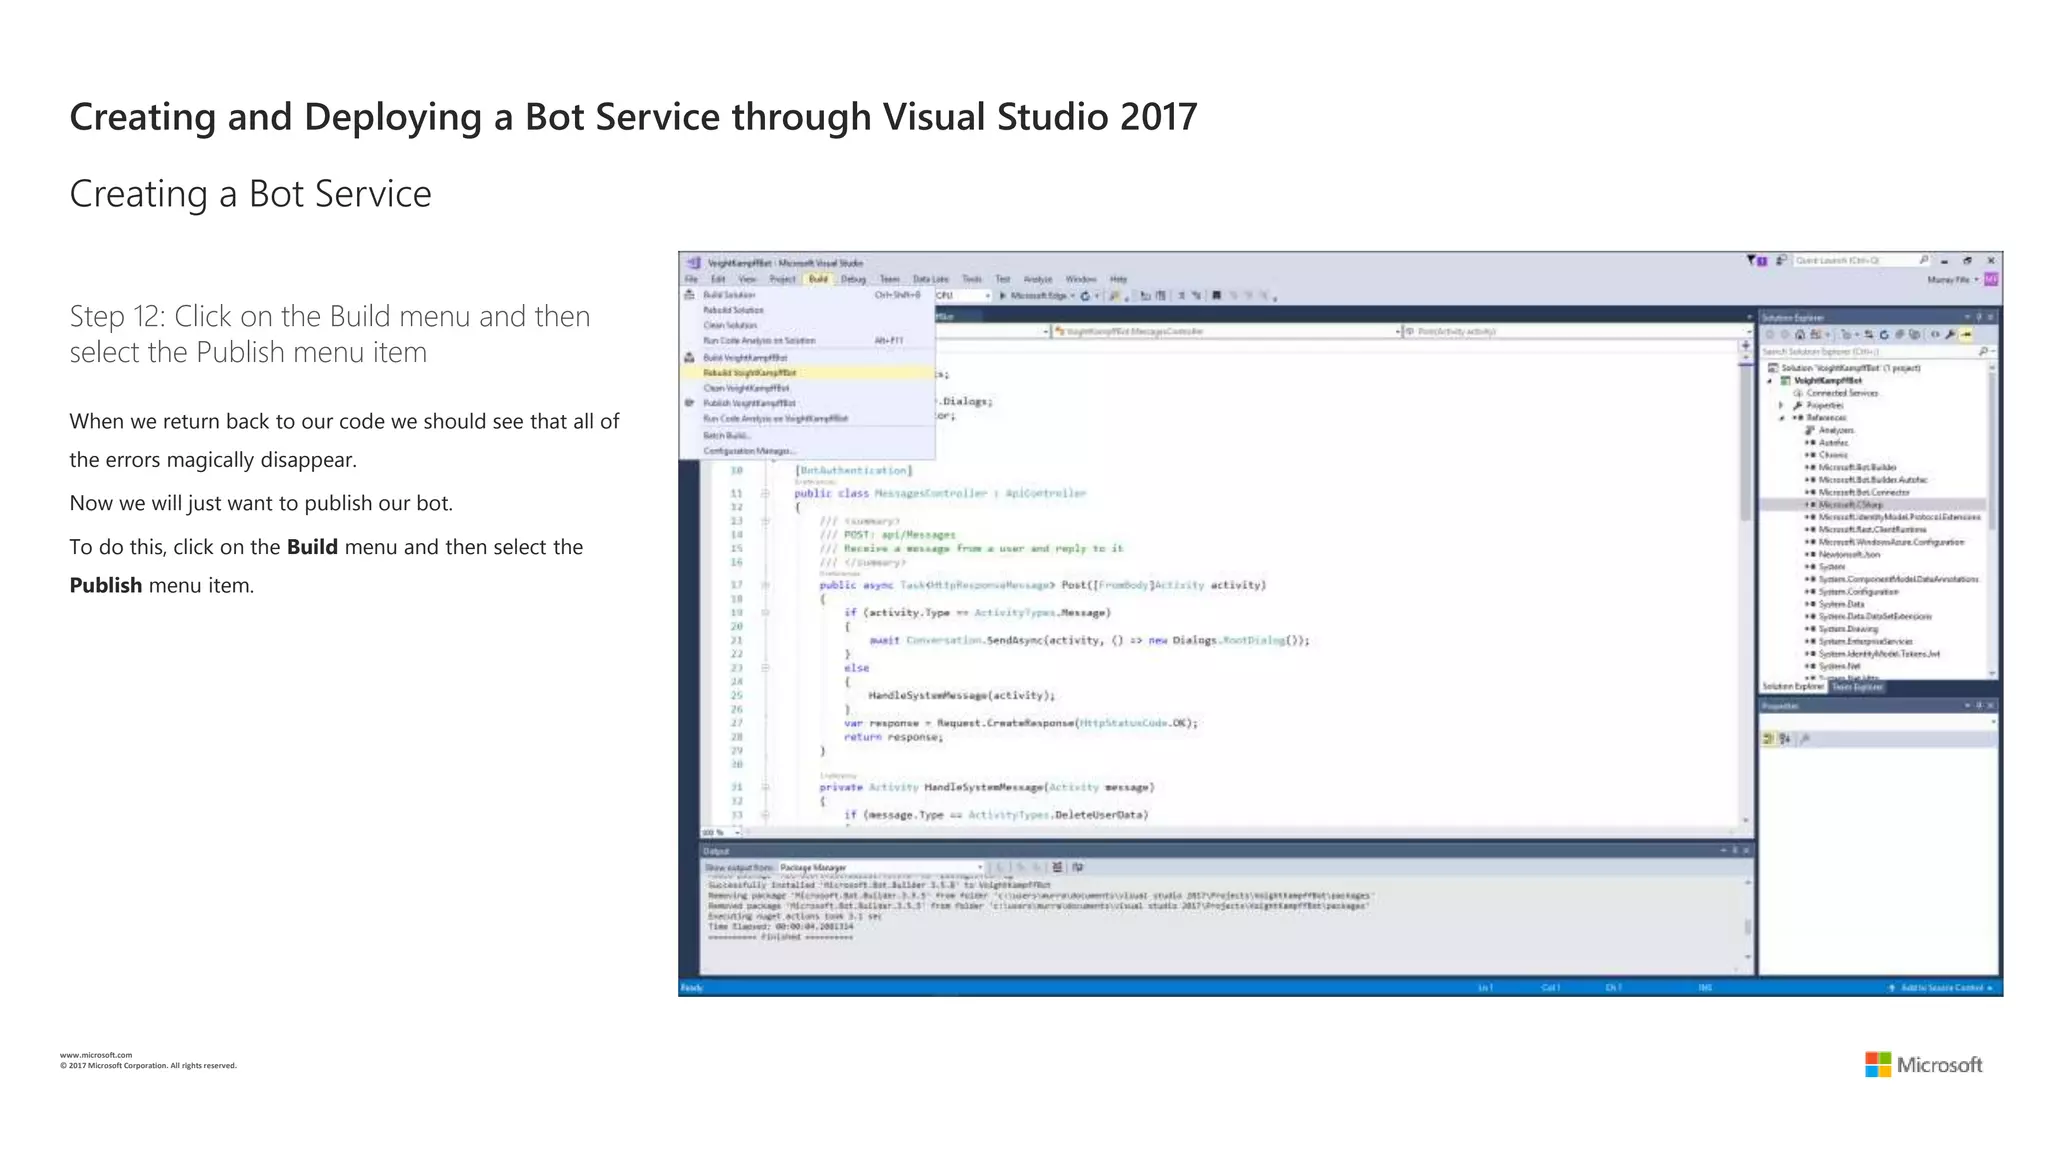Image resolution: width=2048 pixels, height=1152 pixels.
Task: Collapse the References node in Solution Explorer
Action: [1781, 418]
